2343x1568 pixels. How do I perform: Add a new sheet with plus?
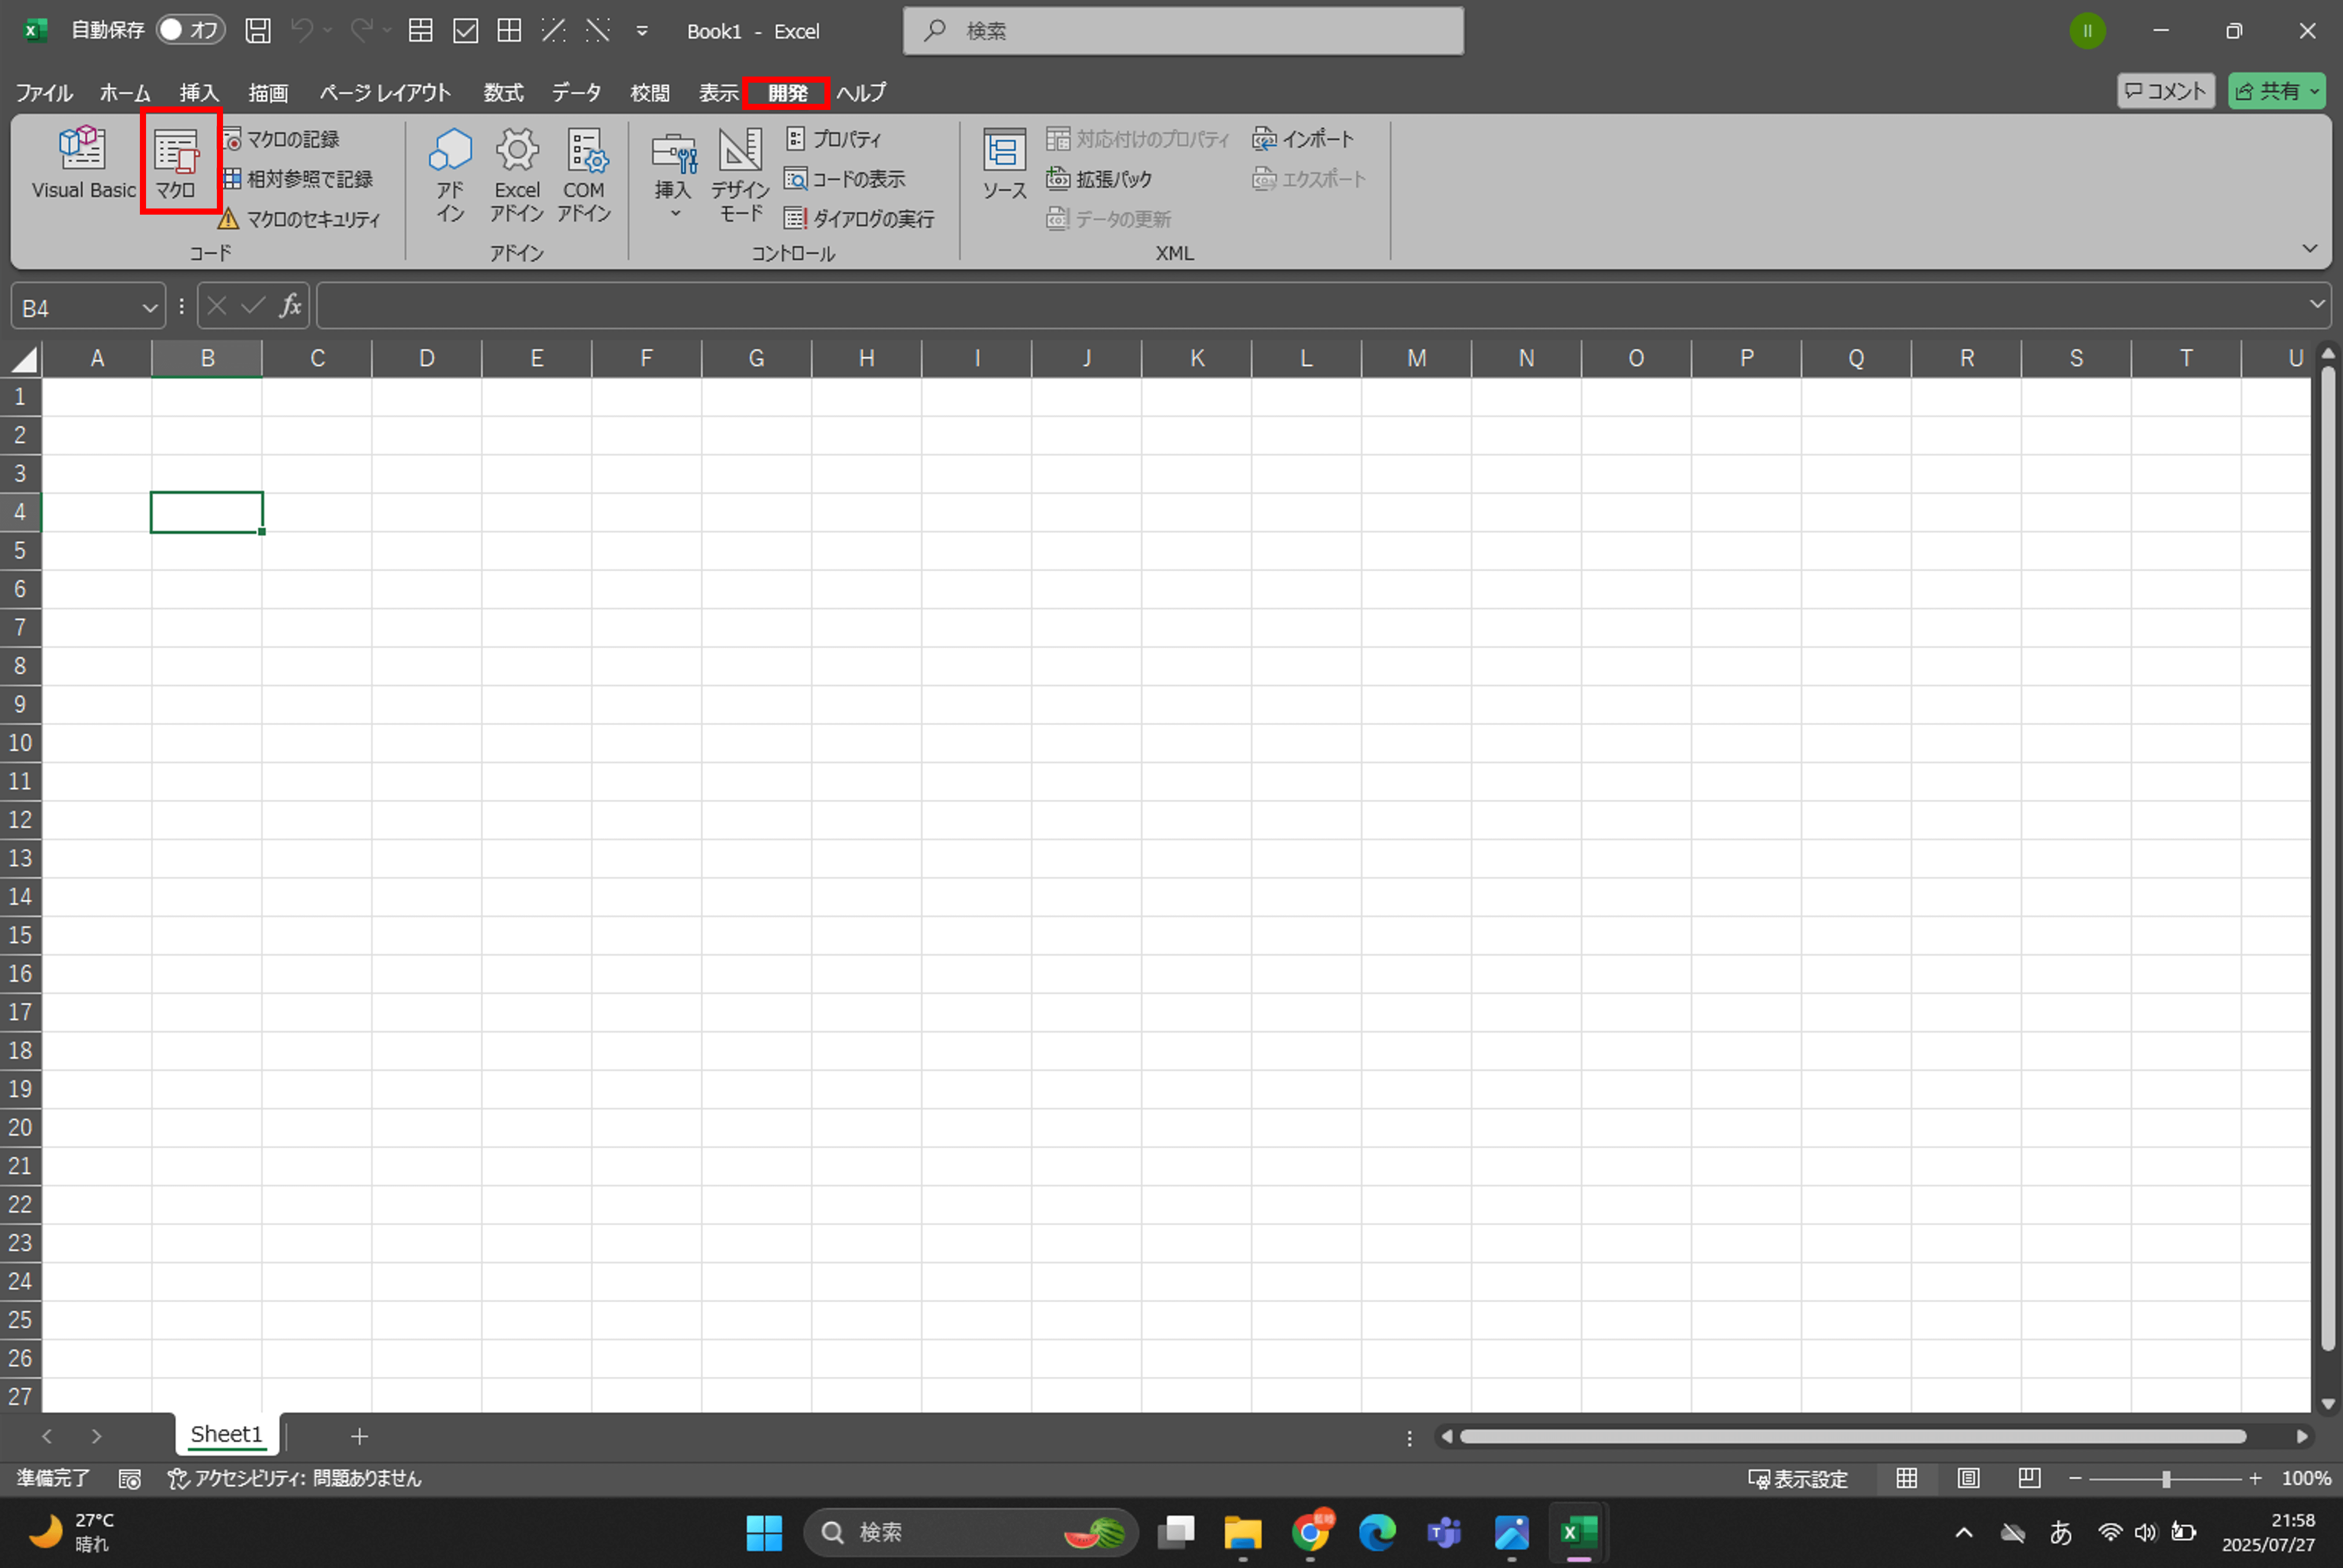point(359,1436)
